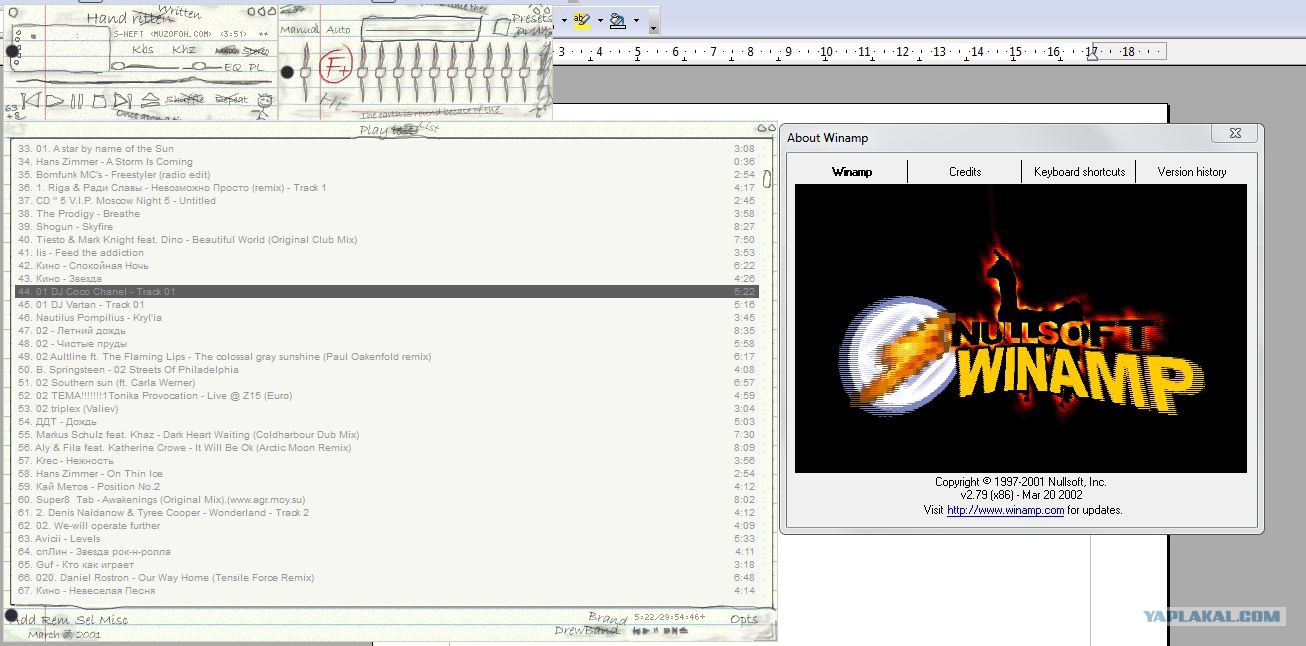
Task: Open the Version history tab
Action: 1191,172
